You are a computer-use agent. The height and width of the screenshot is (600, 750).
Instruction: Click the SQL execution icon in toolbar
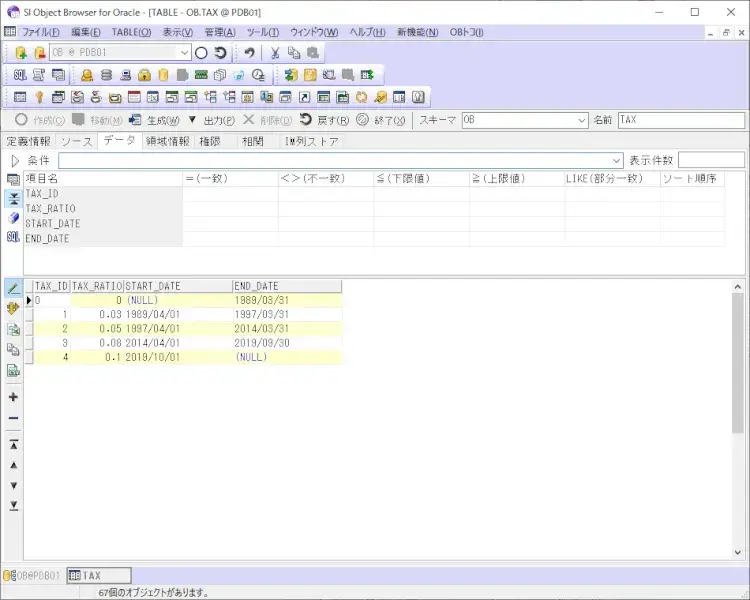click(20, 75)
